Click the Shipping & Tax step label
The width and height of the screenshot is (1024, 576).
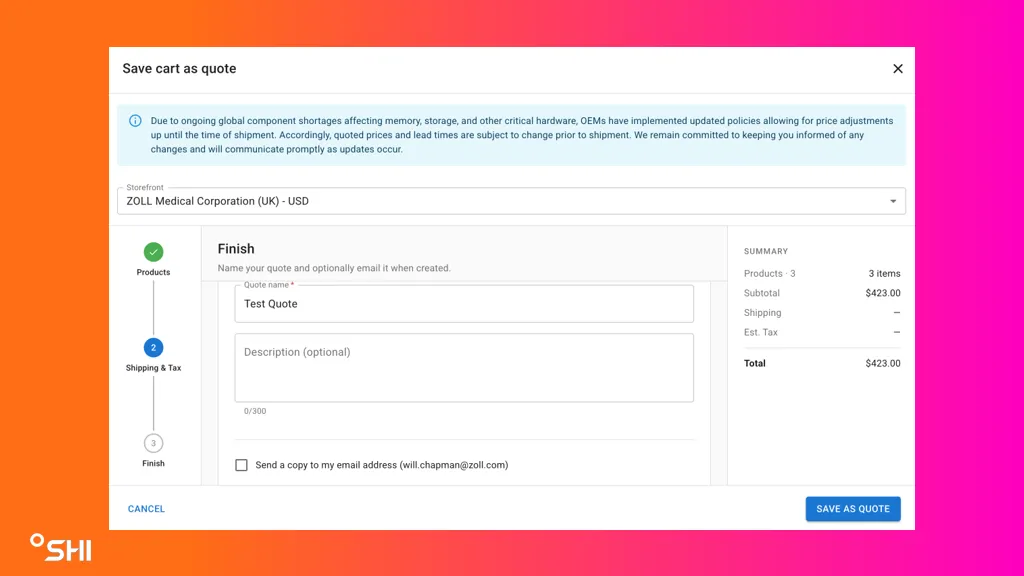[x=153, y=368]
